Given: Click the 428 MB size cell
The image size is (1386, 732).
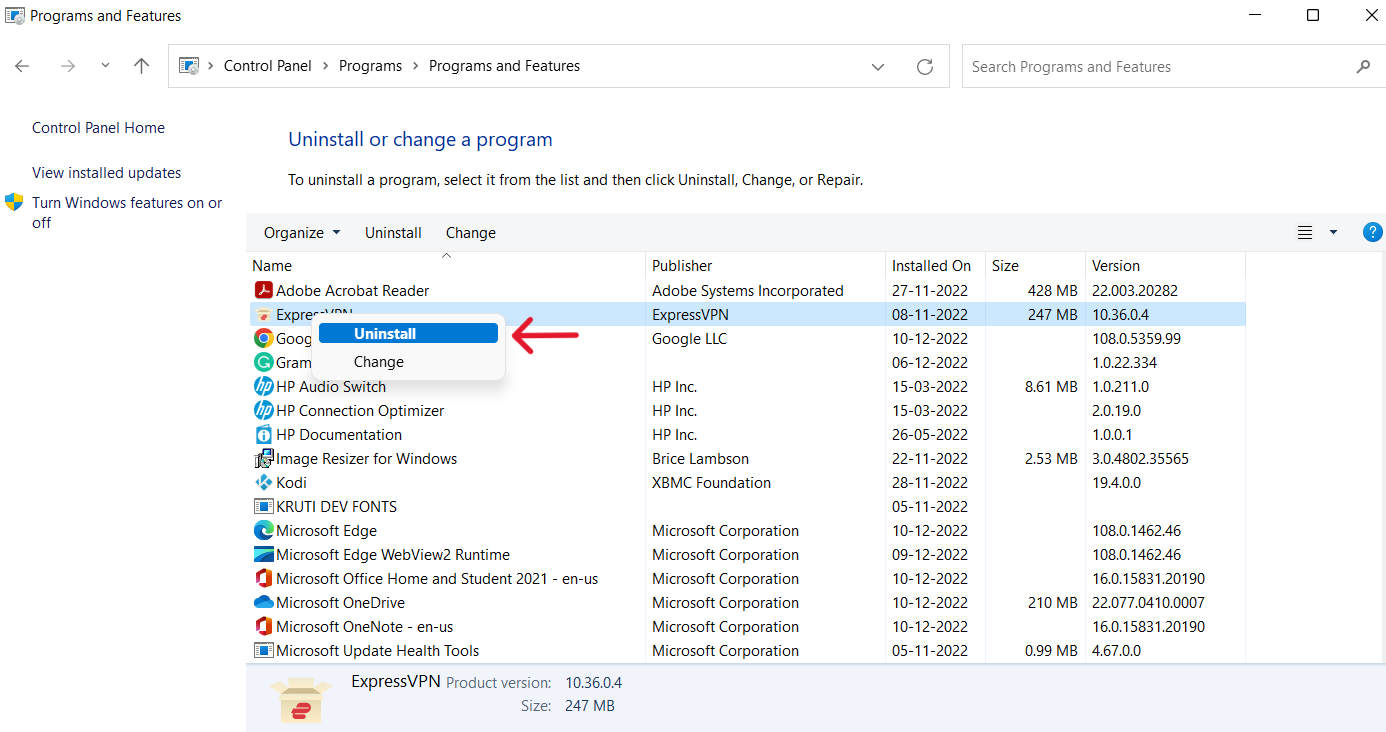Looking at the screenshot, I should (1053, 291).
